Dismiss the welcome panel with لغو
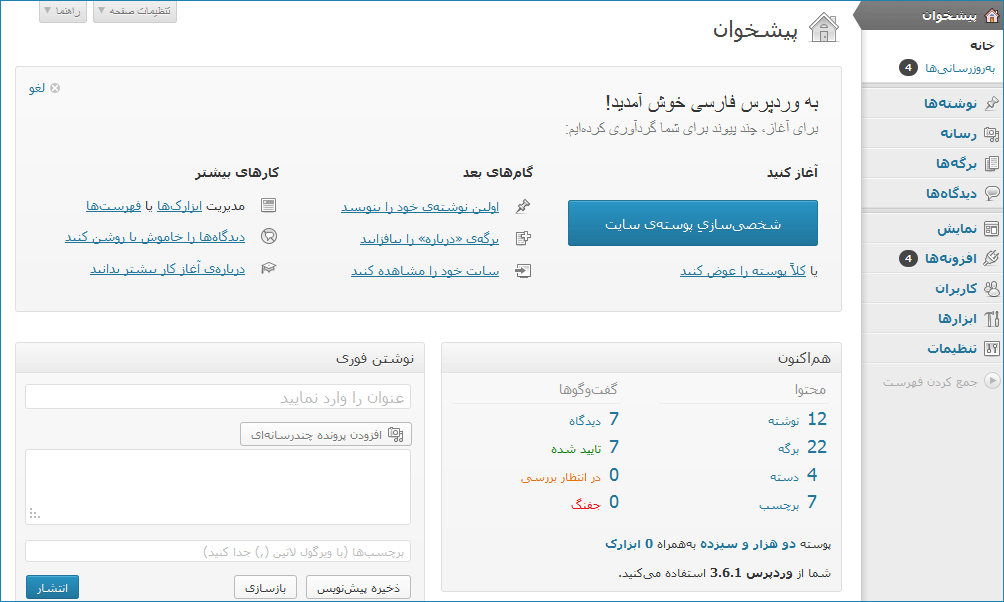1004x602 pixels. [44, 88]
